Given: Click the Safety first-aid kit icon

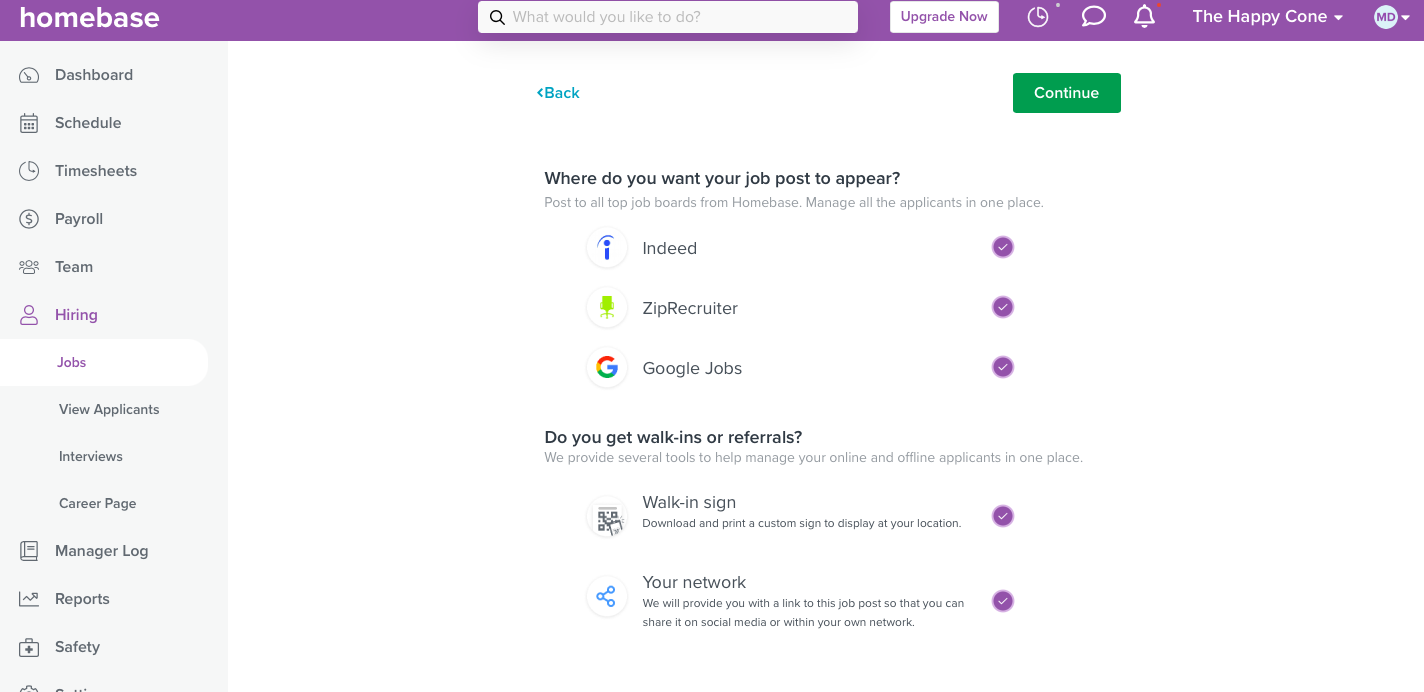Looking at the screenshot, I should pos(29,647).
